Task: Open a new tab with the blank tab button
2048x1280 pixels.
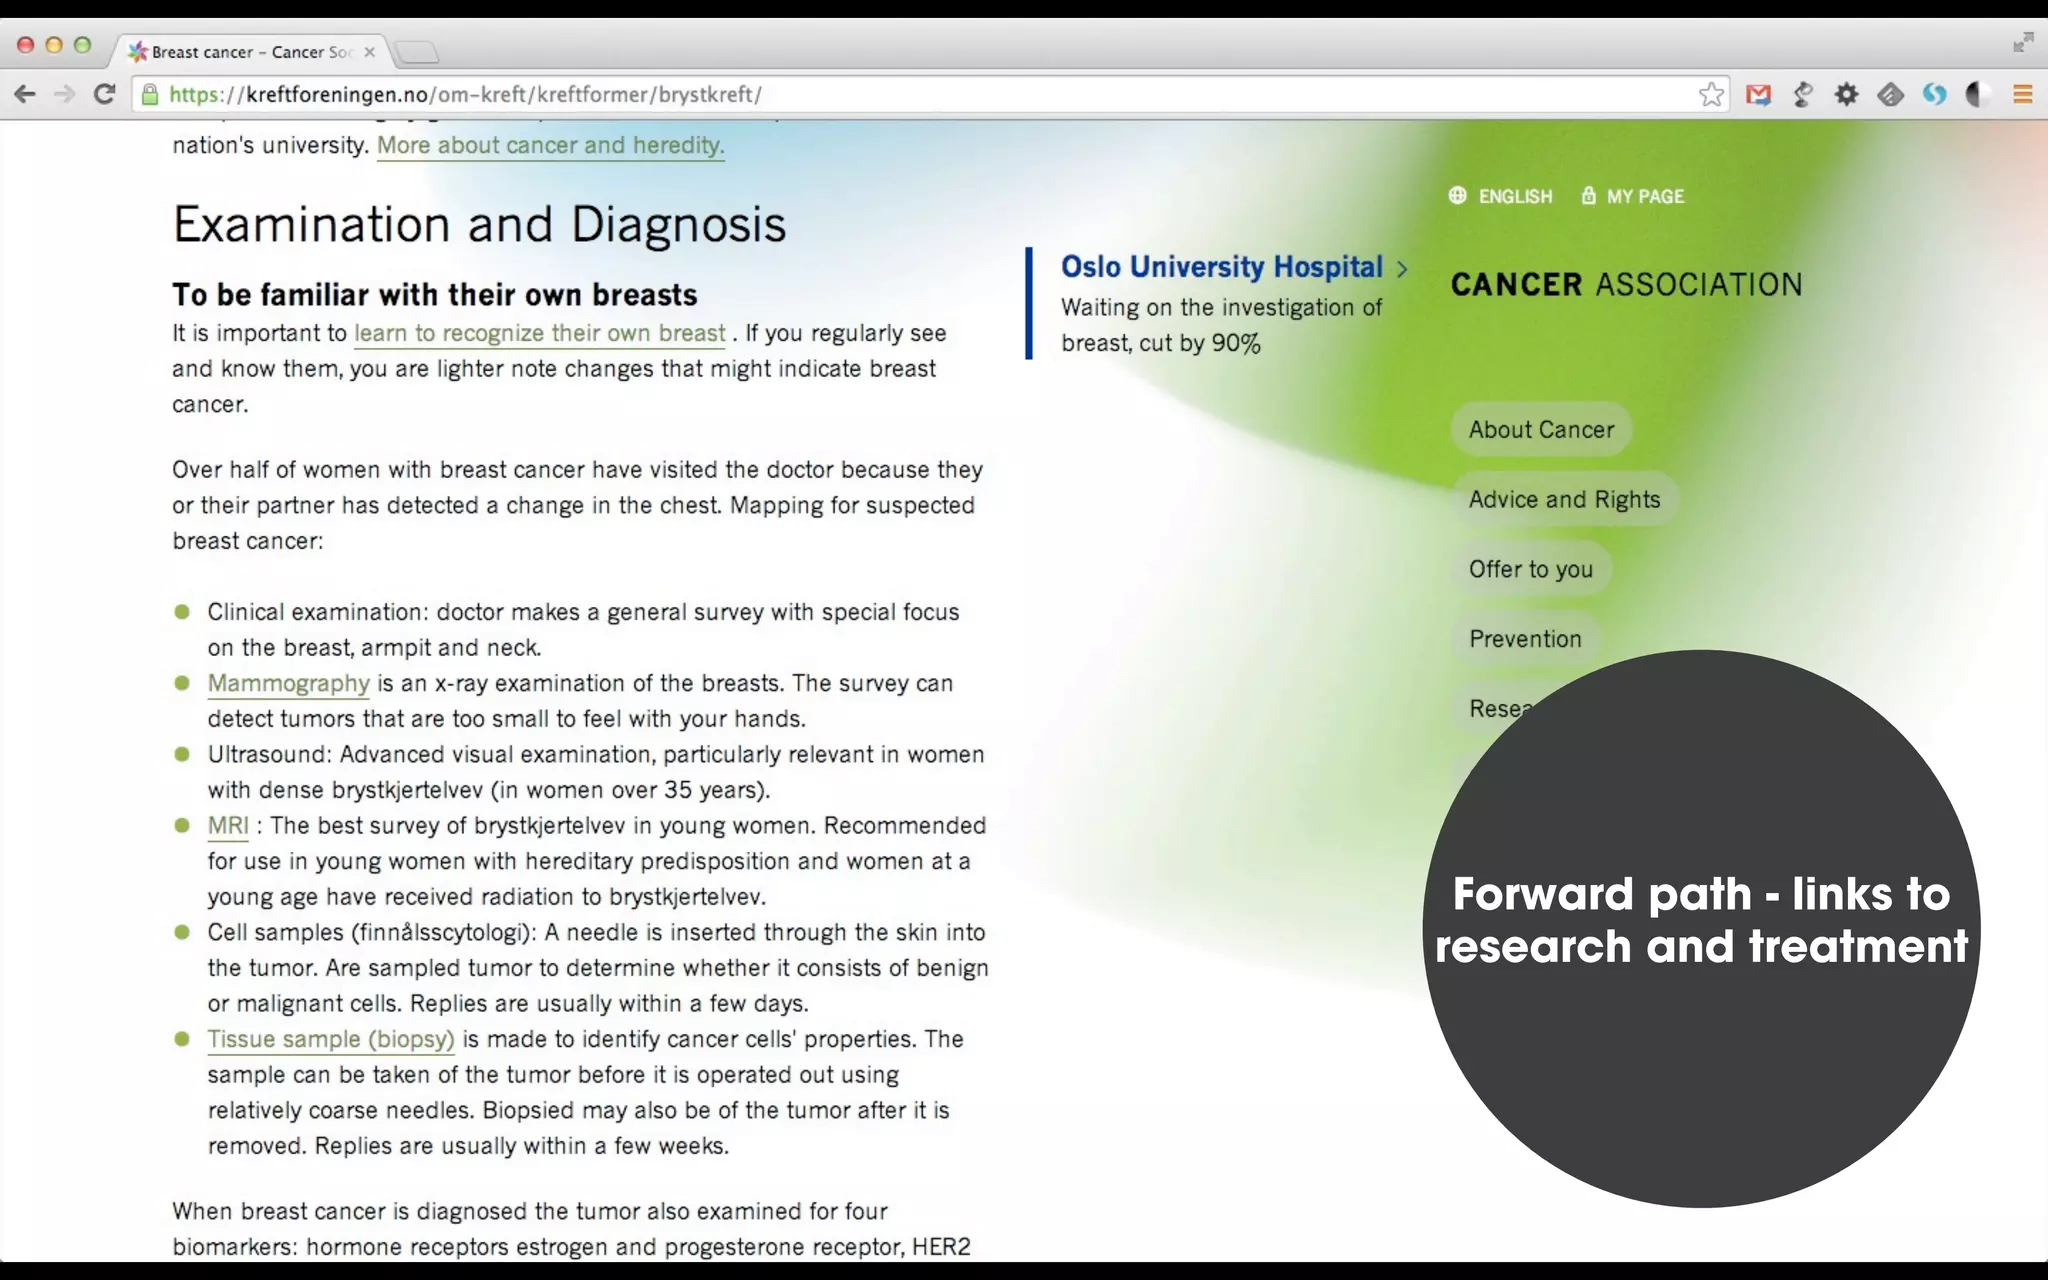Action: pos(416,52)
